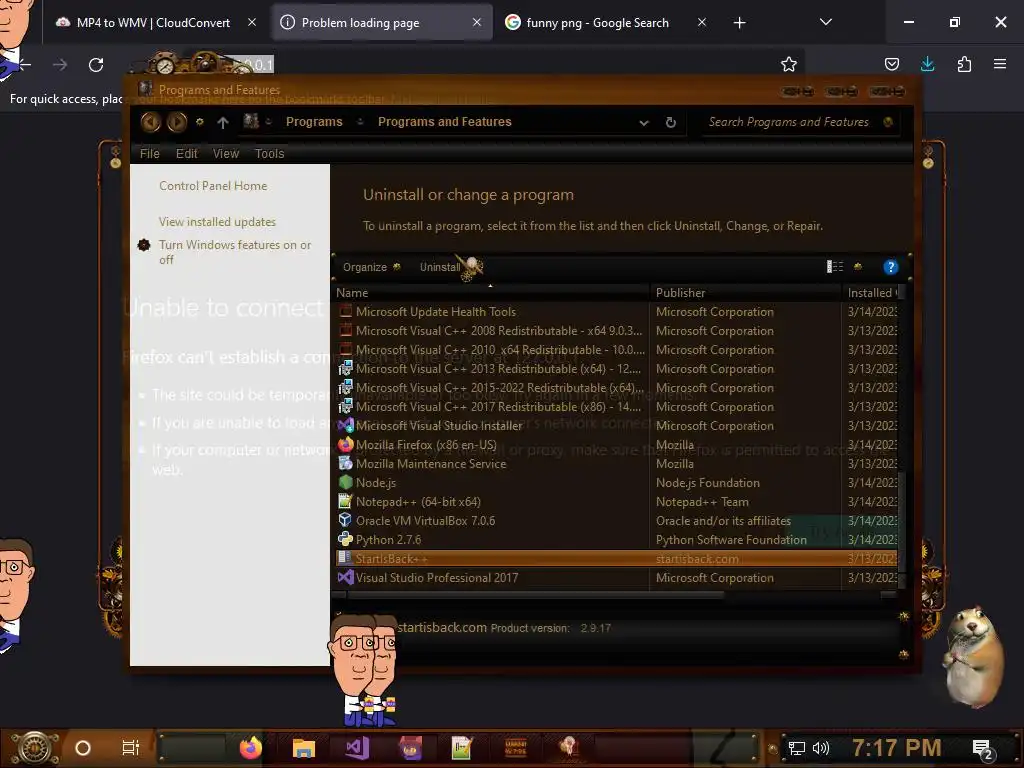Go forward in Programs and Features window
This screenshot has width=1024, height=768.
(176, 122)
